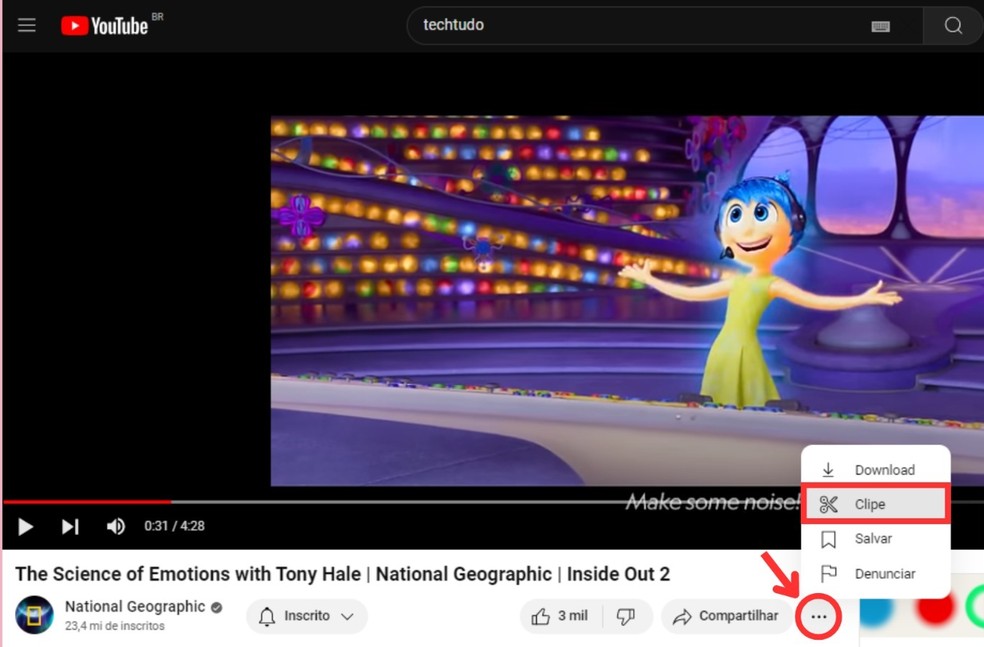This screenshot has height=647, width=984.
Task: Open the hamburger guide menu
Action: [26, 25]
